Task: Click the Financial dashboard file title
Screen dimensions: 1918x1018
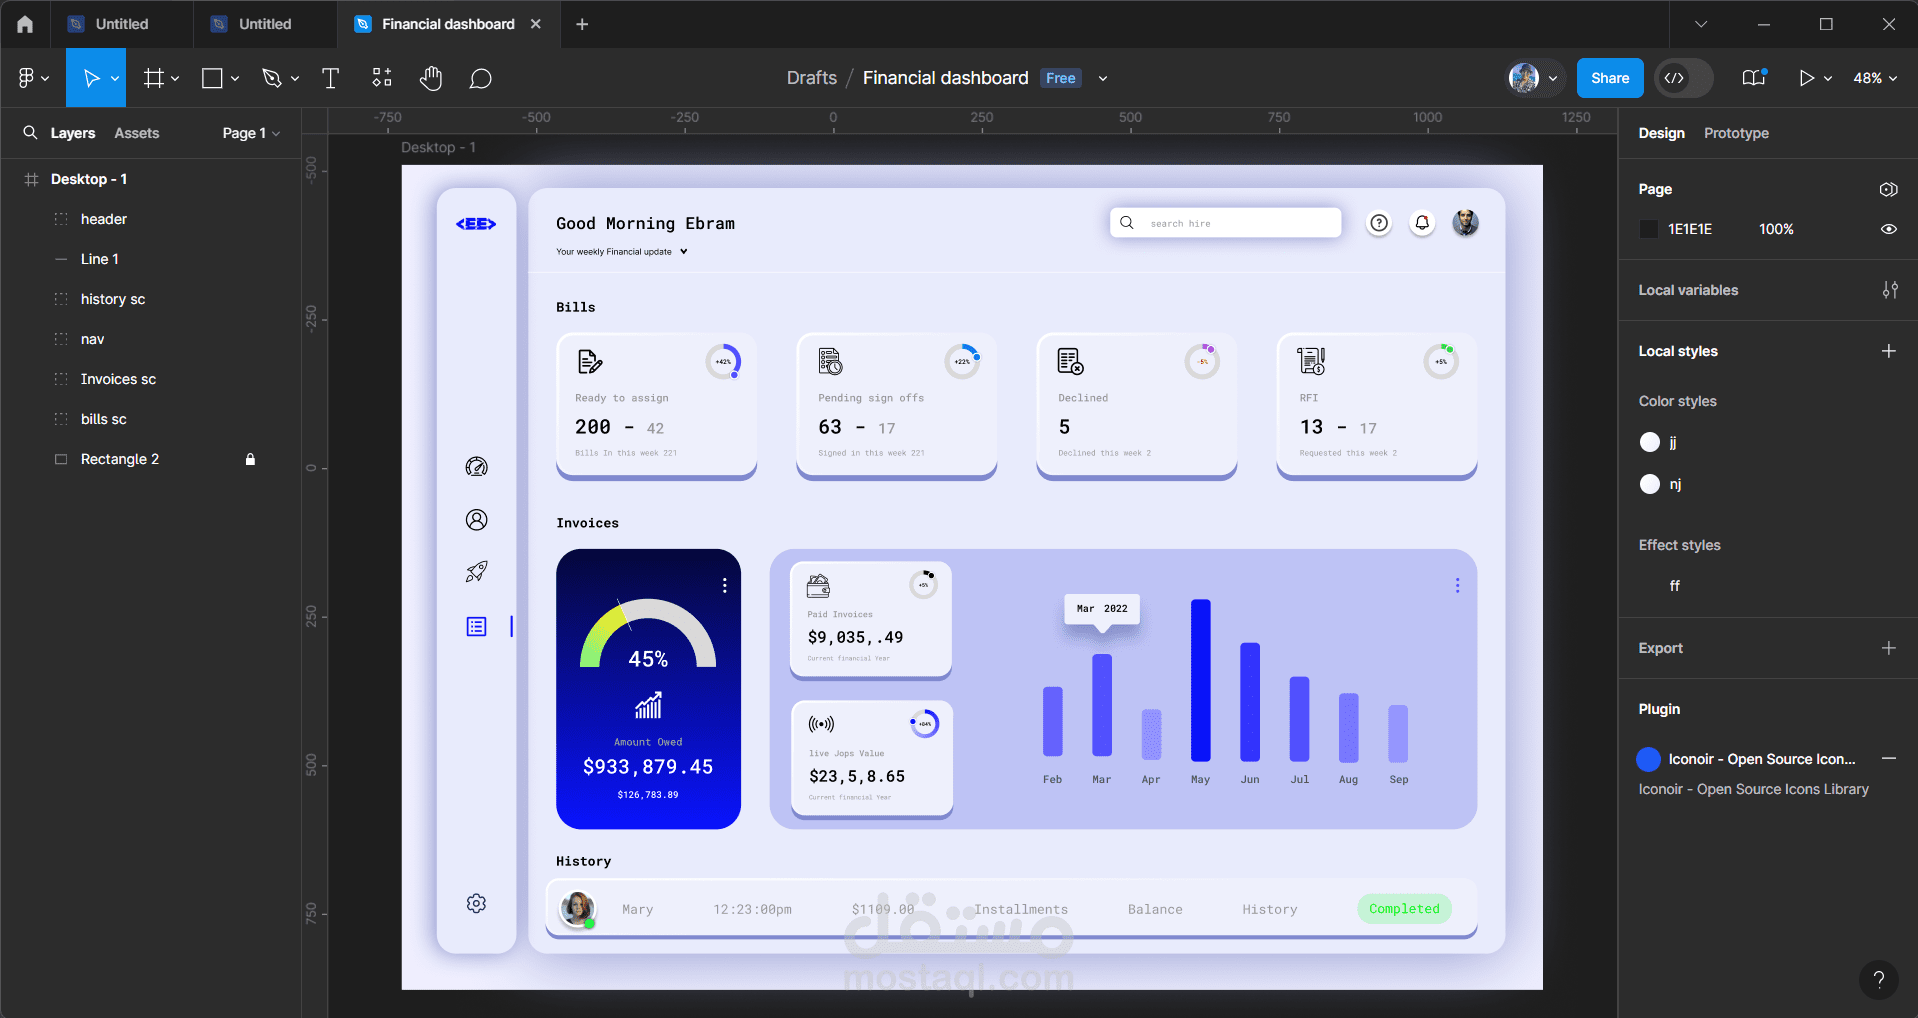Action: click(945, 78)
